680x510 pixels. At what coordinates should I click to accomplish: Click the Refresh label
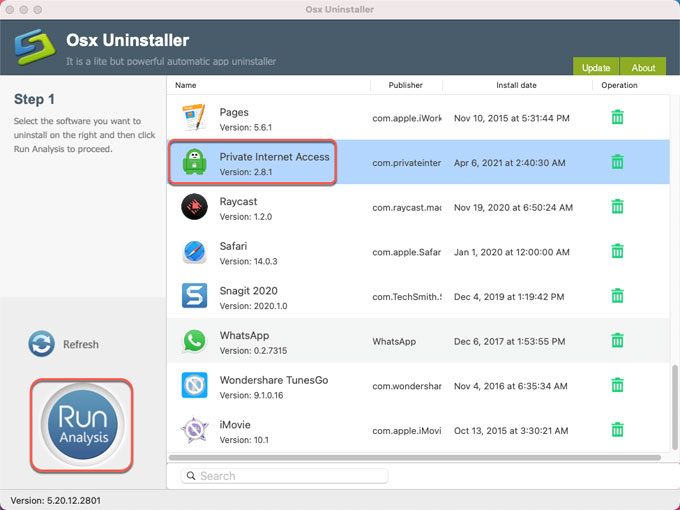coord(81,344)
